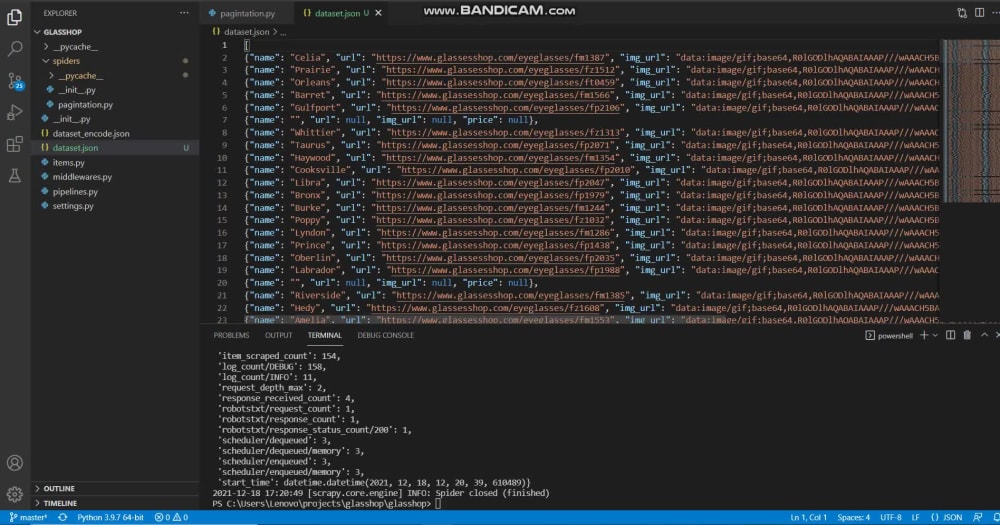Click the compare changes icon in editor toolbar

coord(962,13)
